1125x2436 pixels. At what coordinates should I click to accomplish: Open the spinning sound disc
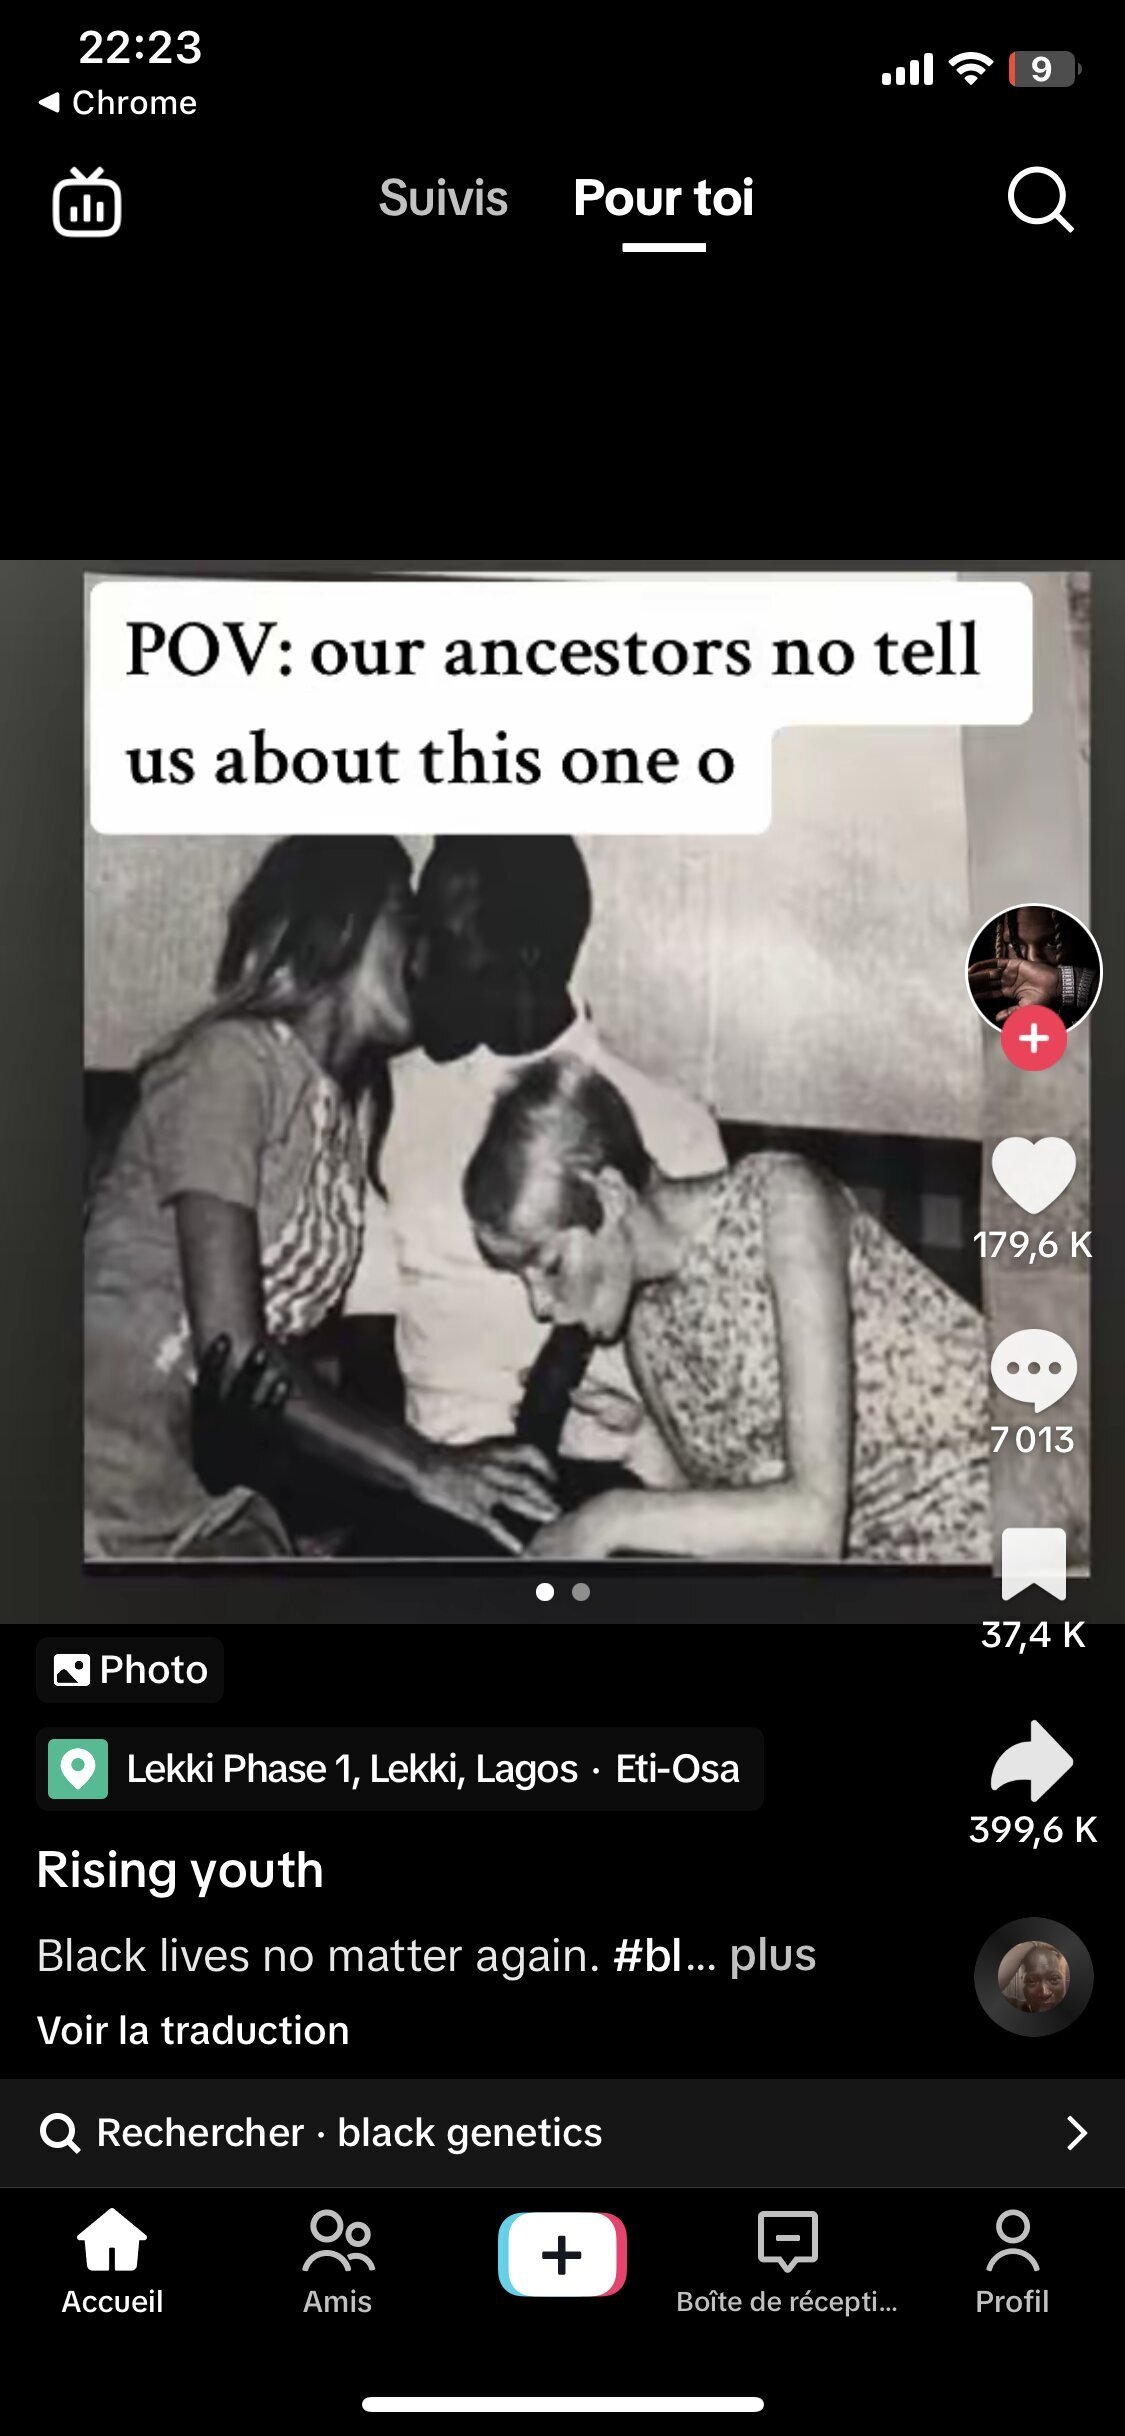point(1033,1977)
